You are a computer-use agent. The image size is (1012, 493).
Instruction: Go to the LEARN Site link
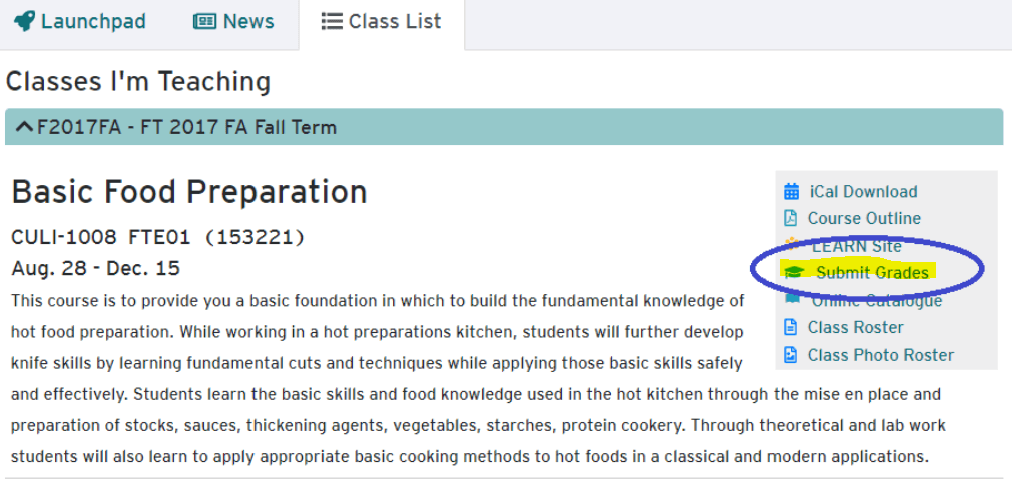pos(856,246)
